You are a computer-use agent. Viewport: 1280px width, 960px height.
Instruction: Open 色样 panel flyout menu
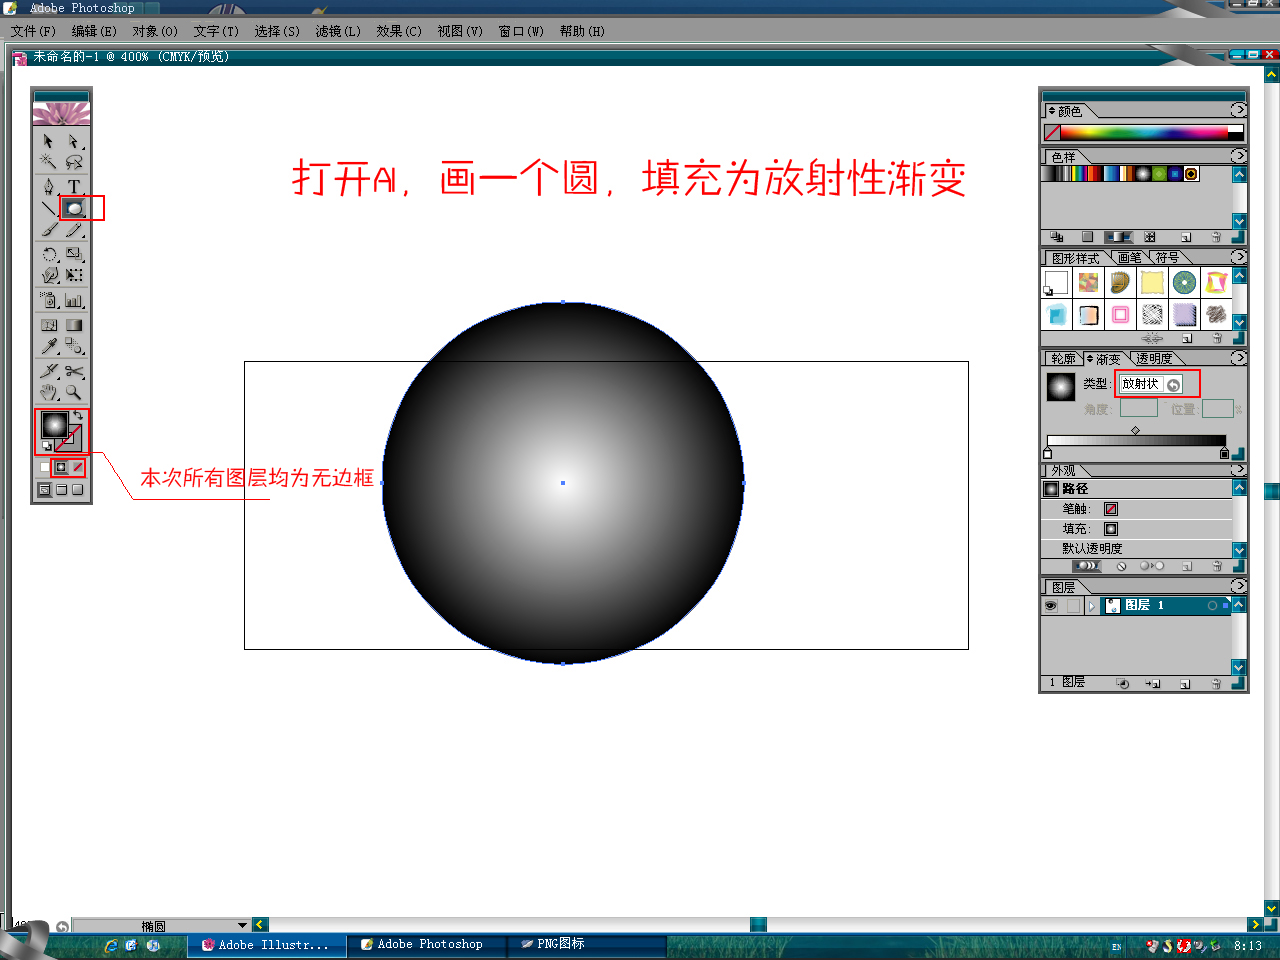pos(1239,156)
